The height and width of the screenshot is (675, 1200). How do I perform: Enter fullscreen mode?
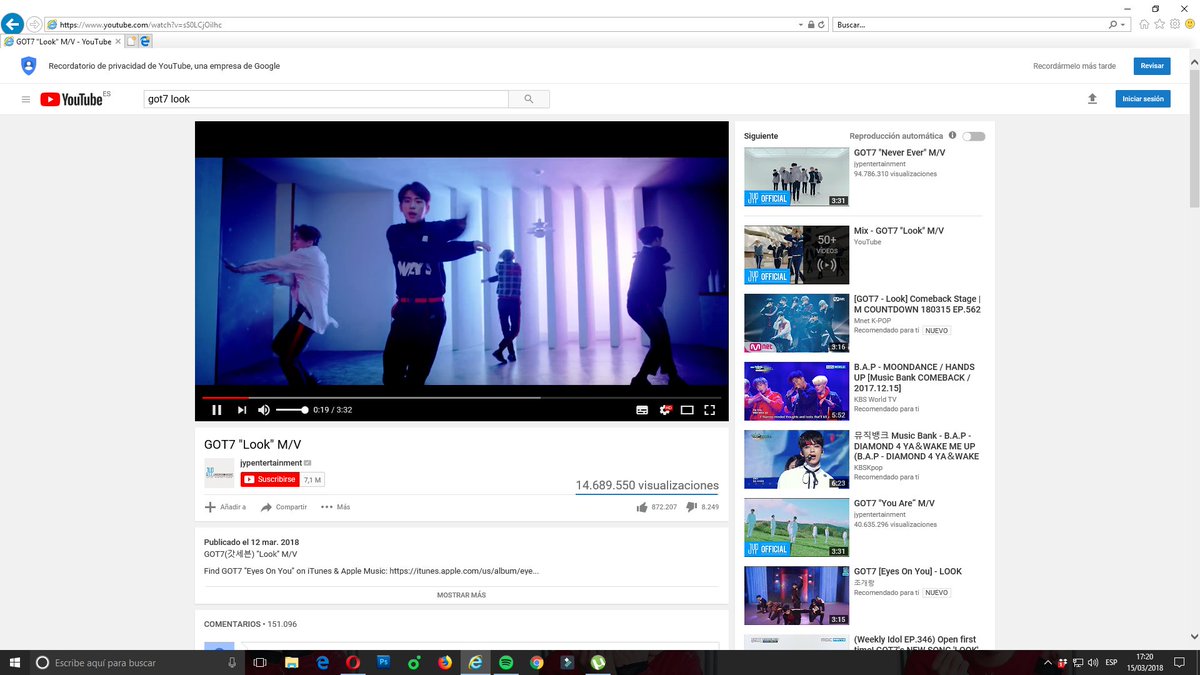coord(710,410)
